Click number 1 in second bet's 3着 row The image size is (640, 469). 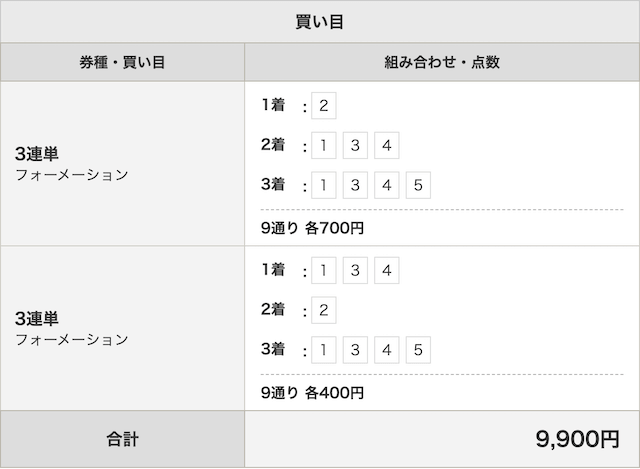(324, 350)
